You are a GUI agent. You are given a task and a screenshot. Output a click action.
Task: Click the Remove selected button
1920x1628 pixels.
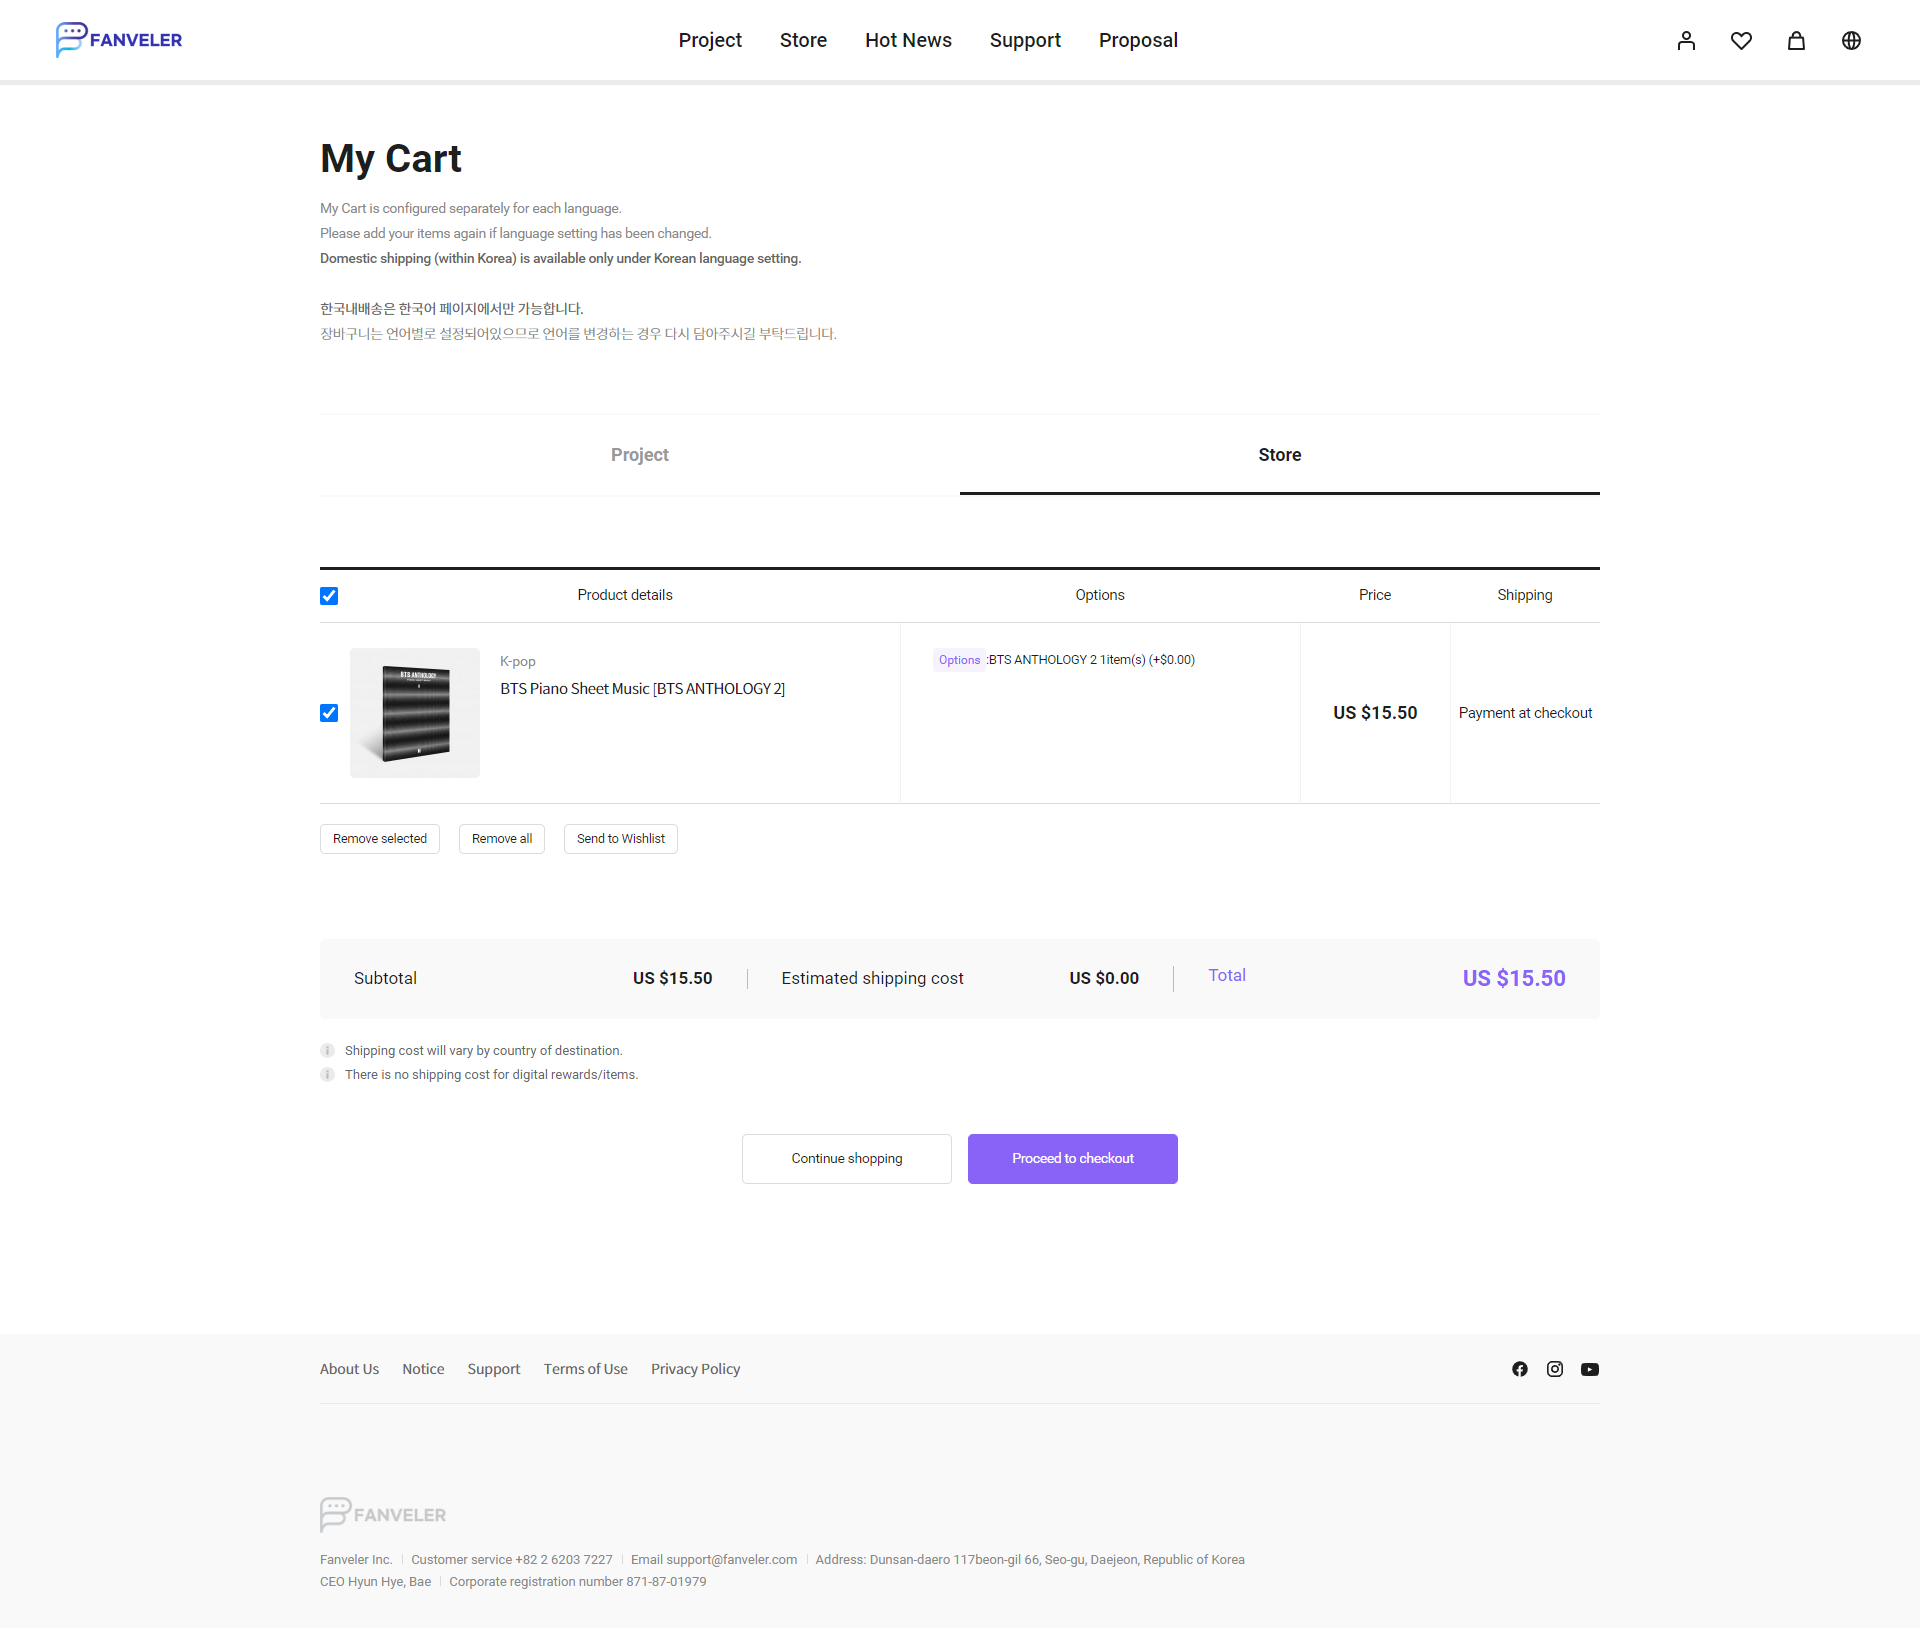pyautogui.click(x=380, y=839)
